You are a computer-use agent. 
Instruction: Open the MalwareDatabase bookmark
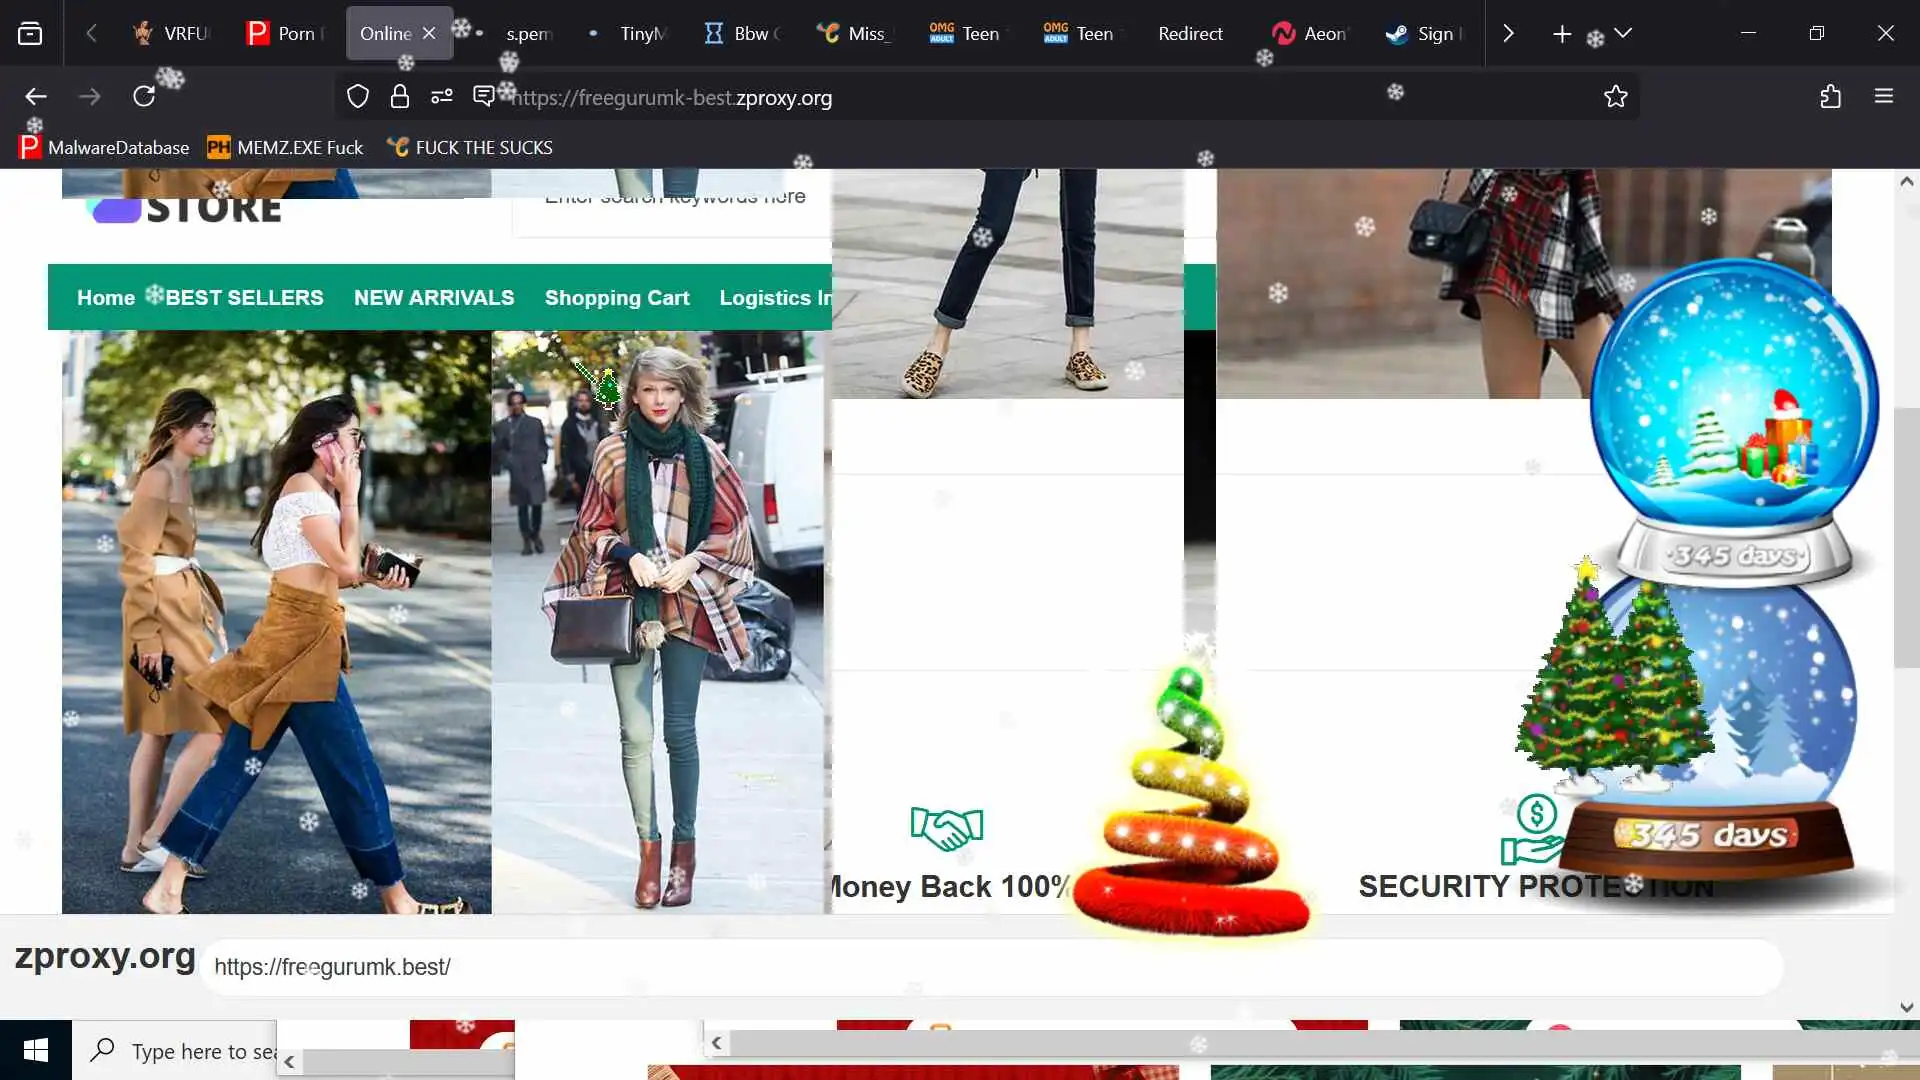click(104, 148)
